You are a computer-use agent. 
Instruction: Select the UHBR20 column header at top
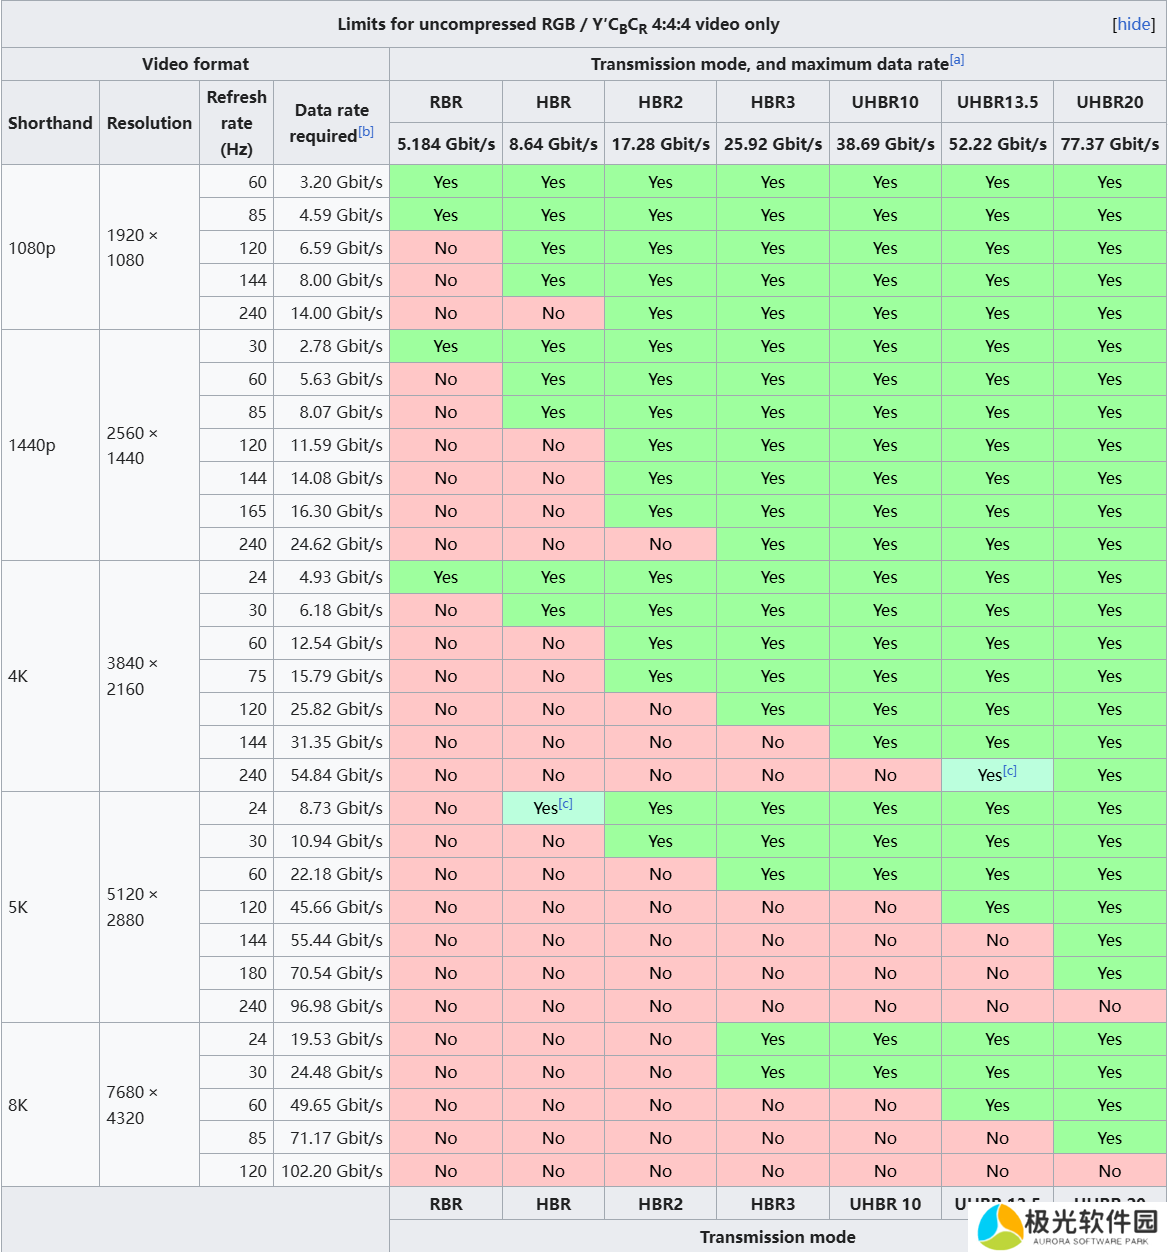tap(1109, 102)
